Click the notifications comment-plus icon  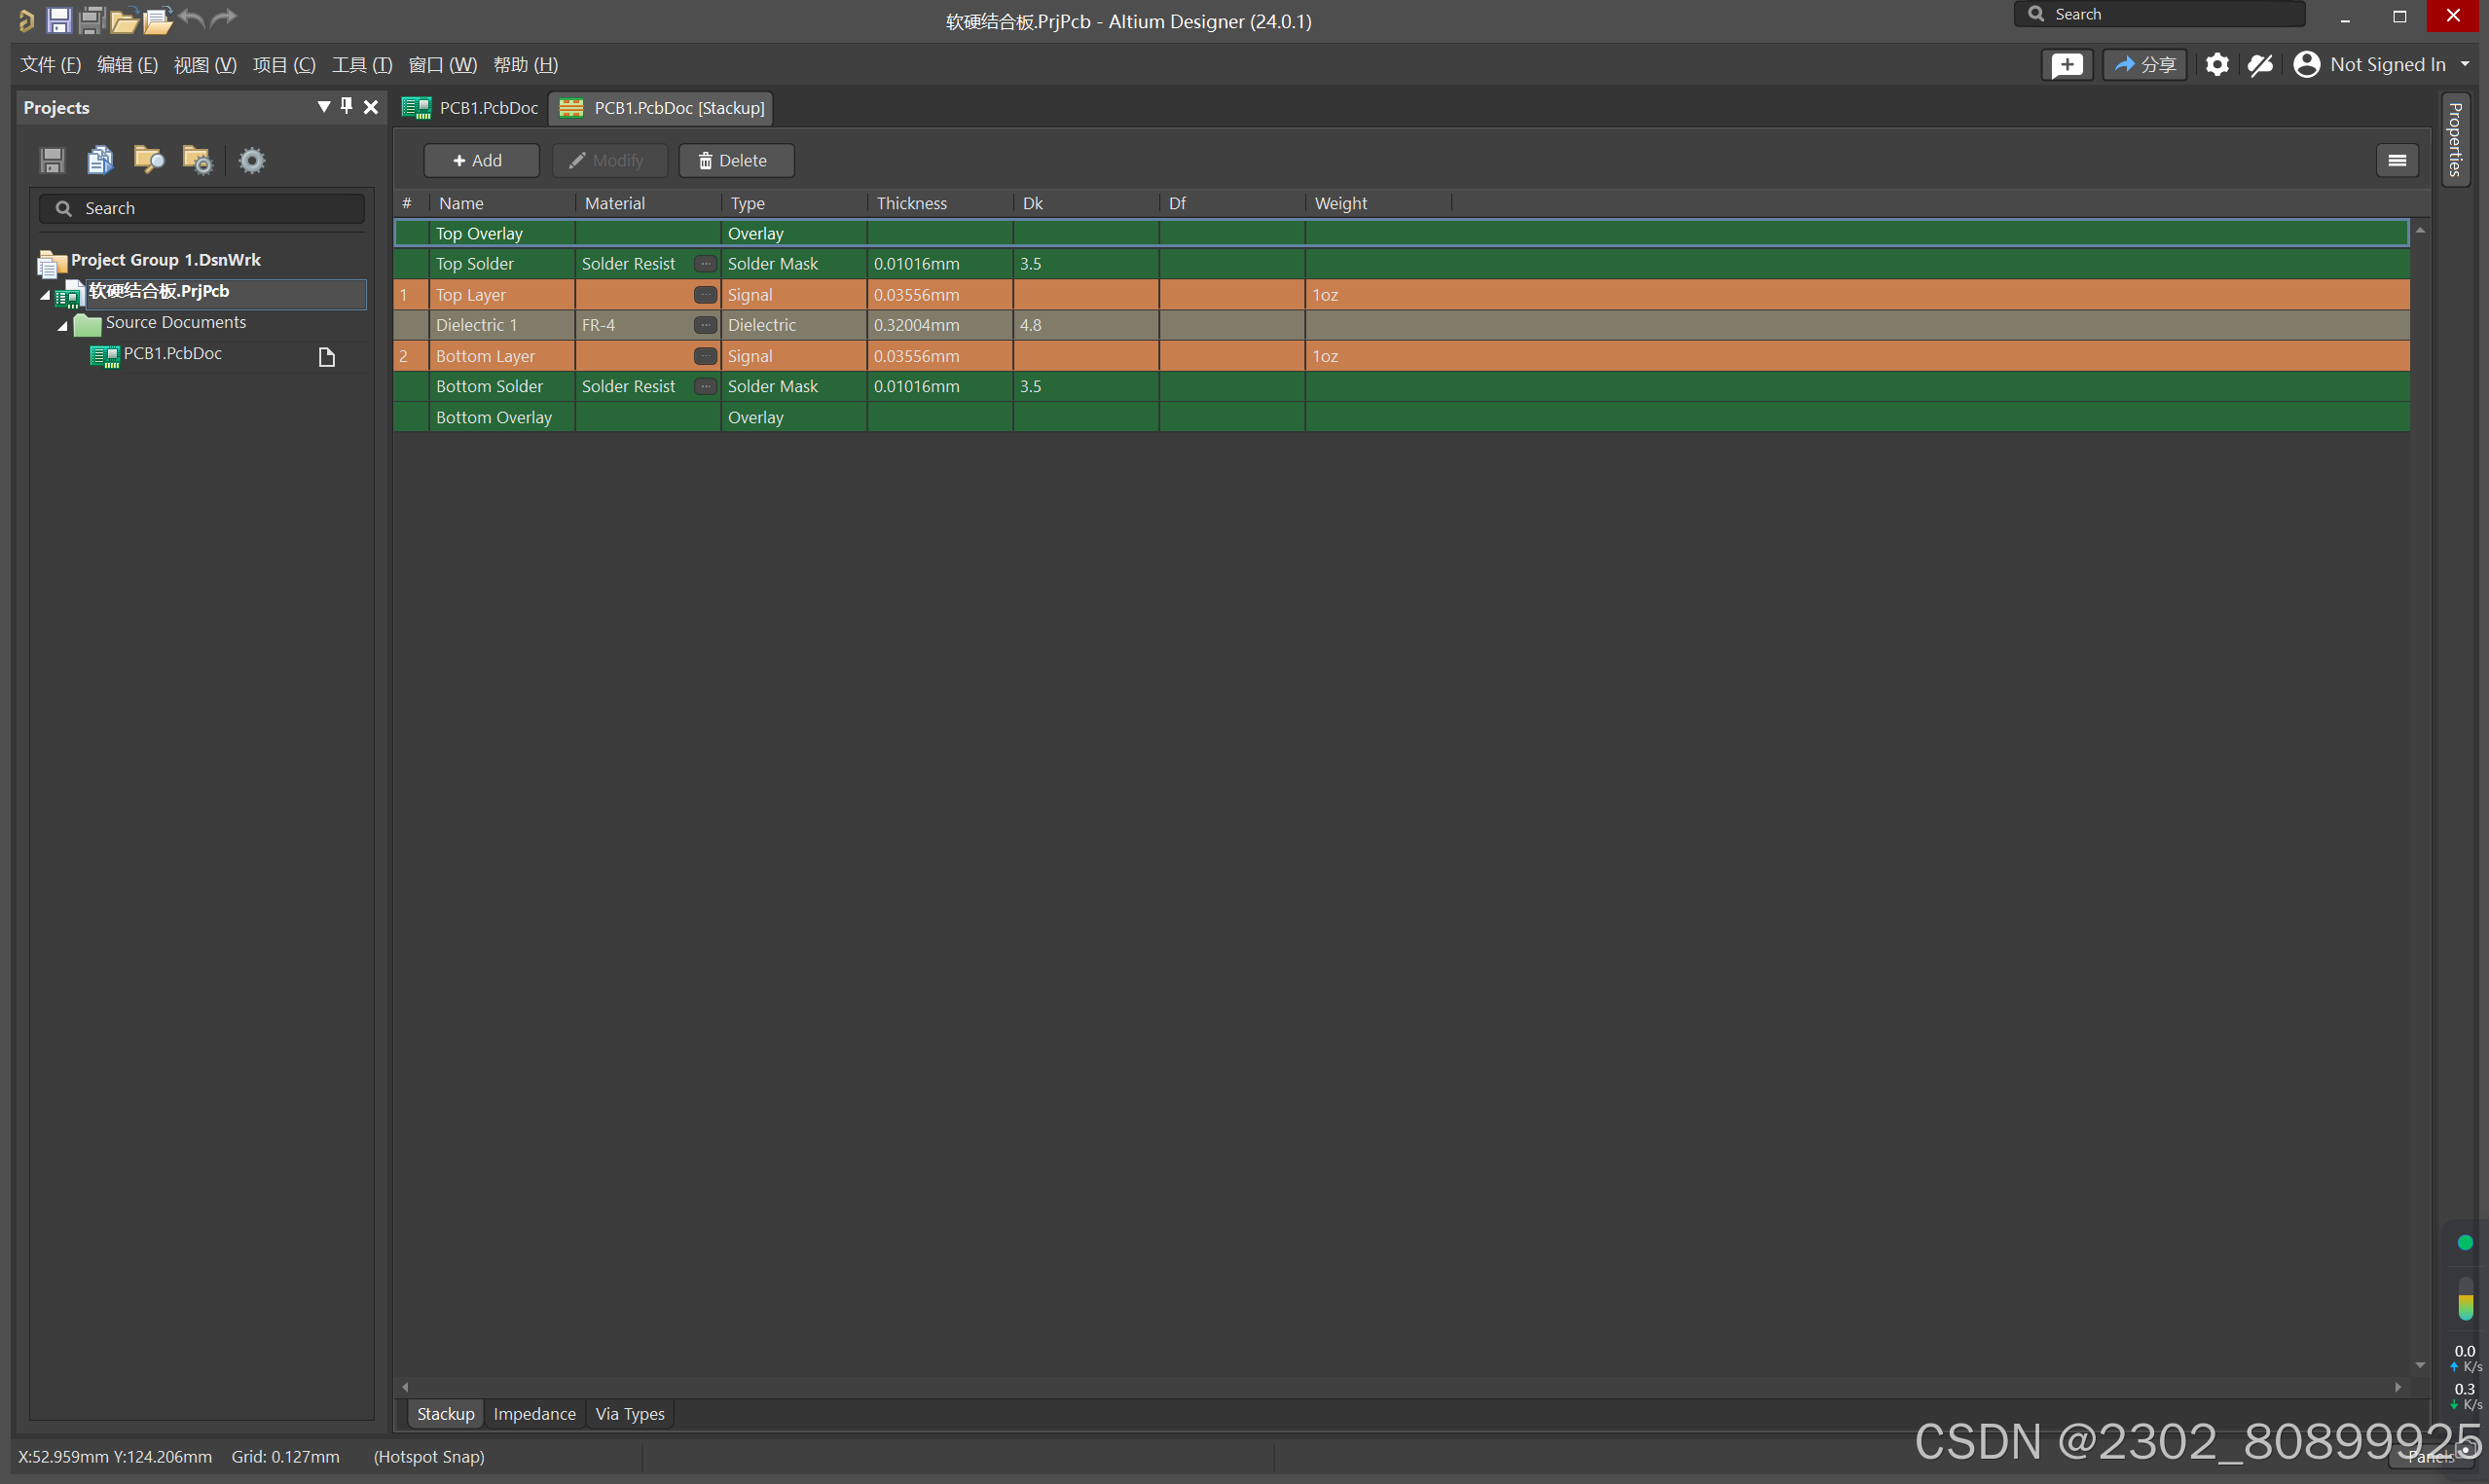(x=2066, y=65)
